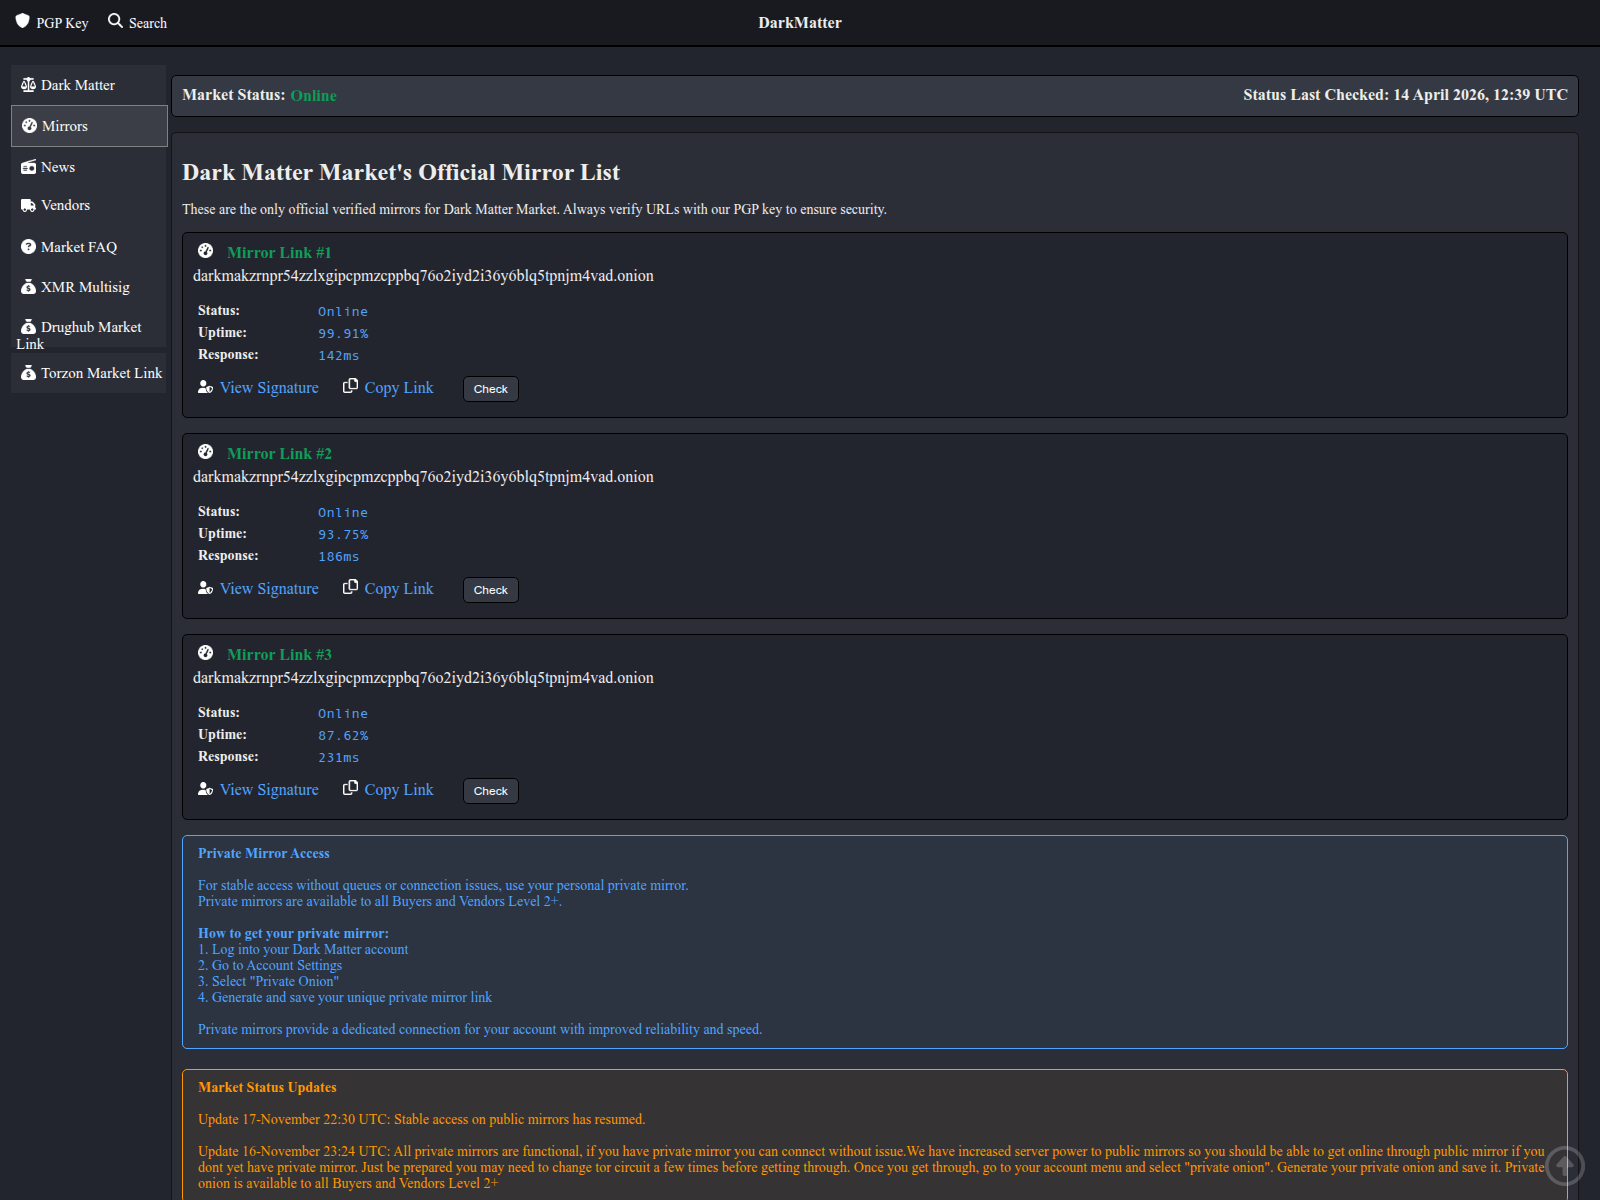The height and width of the screenshot is (1200, 1600).
Task: Click the 186ms response value
Action: point(339,557)
